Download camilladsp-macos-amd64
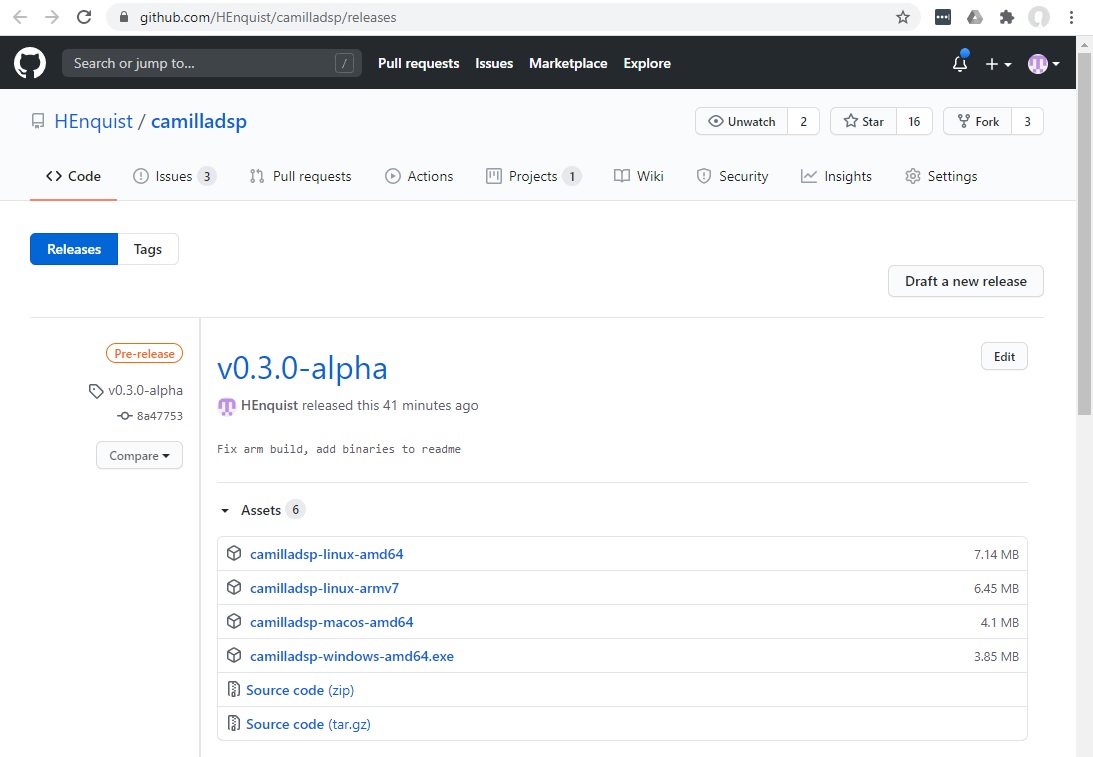 coord(331,622)
